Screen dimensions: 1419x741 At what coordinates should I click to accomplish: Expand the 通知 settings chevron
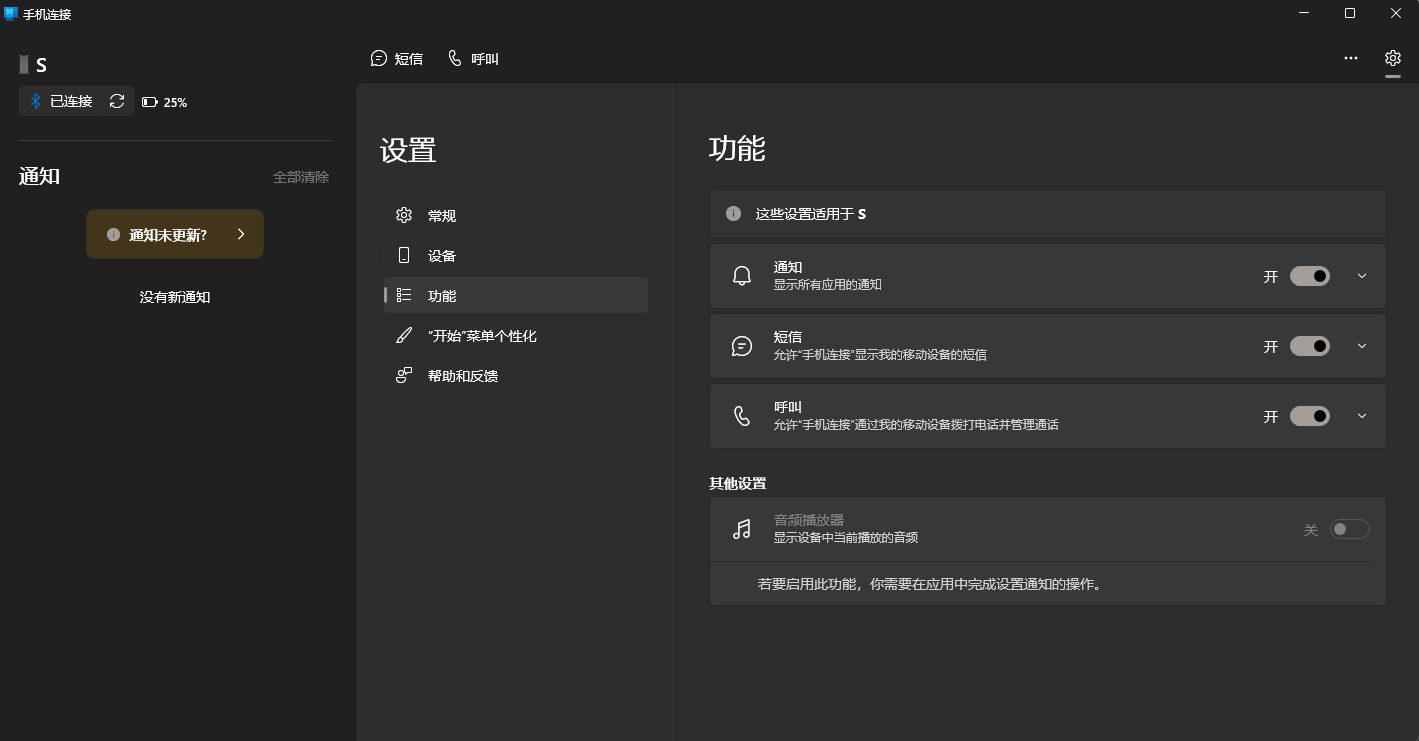click(1362, 276)
